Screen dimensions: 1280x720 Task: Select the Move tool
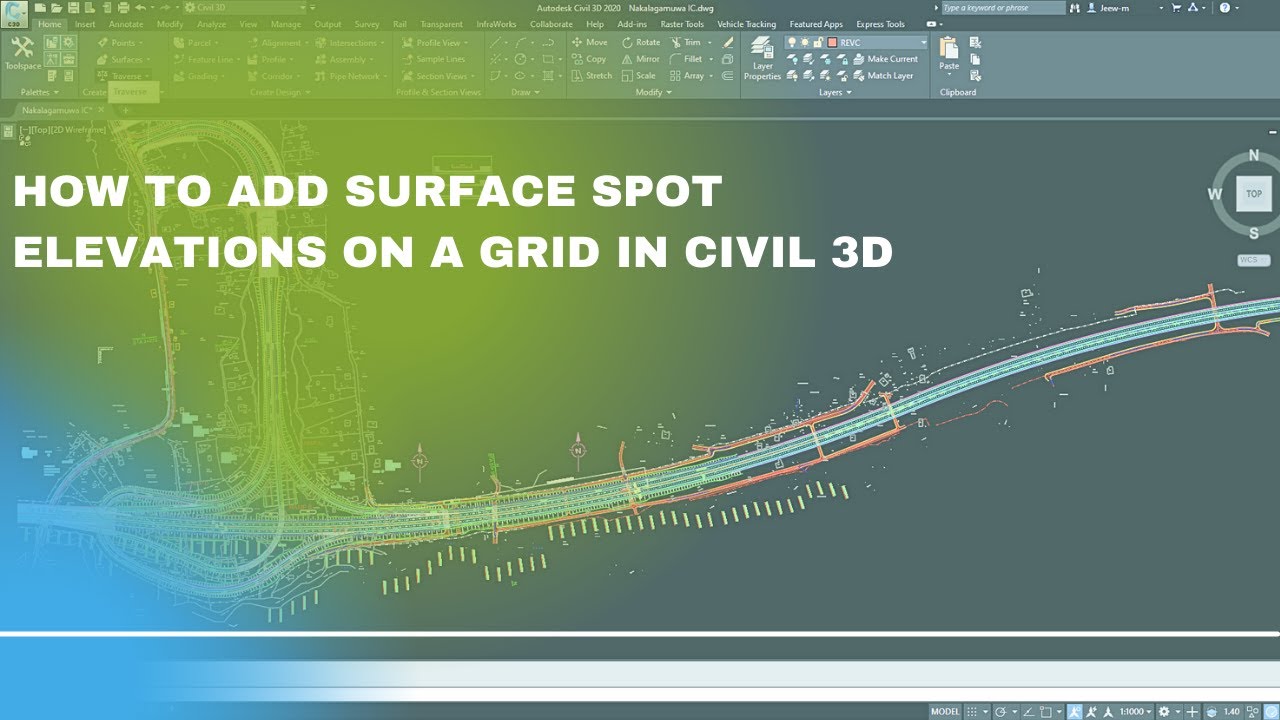pos(589,43)
